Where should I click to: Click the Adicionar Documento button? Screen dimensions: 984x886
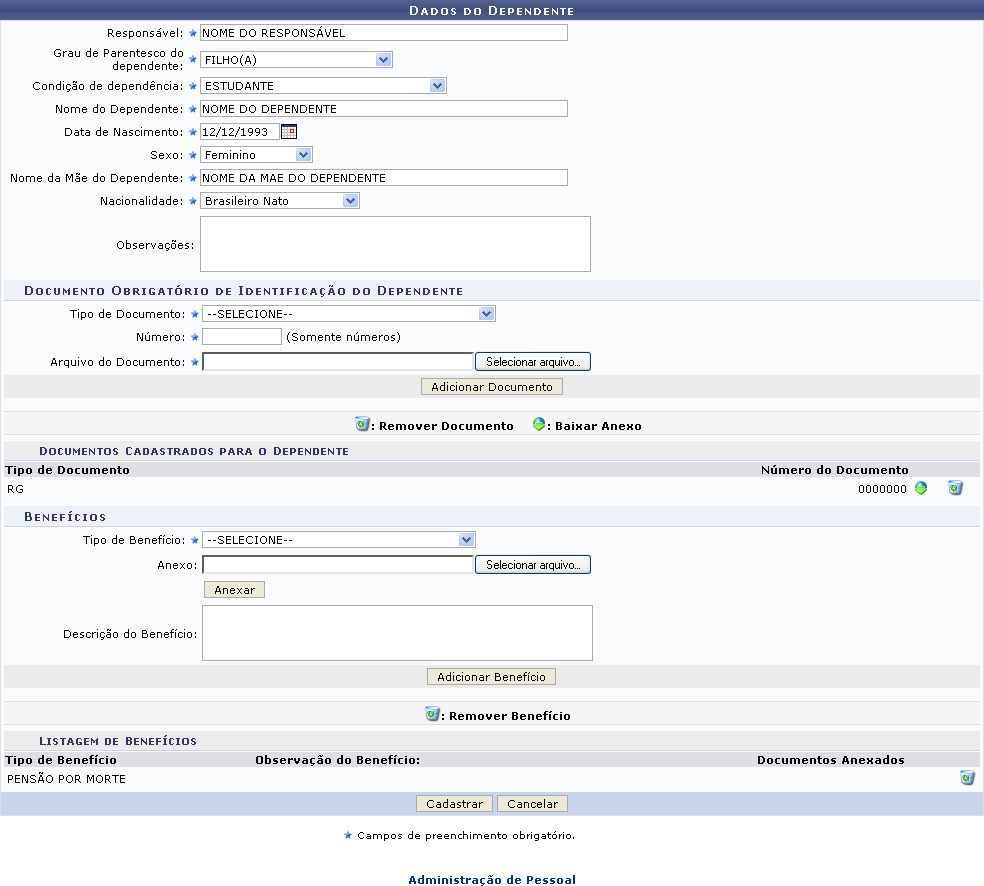(x=491, y=387)
